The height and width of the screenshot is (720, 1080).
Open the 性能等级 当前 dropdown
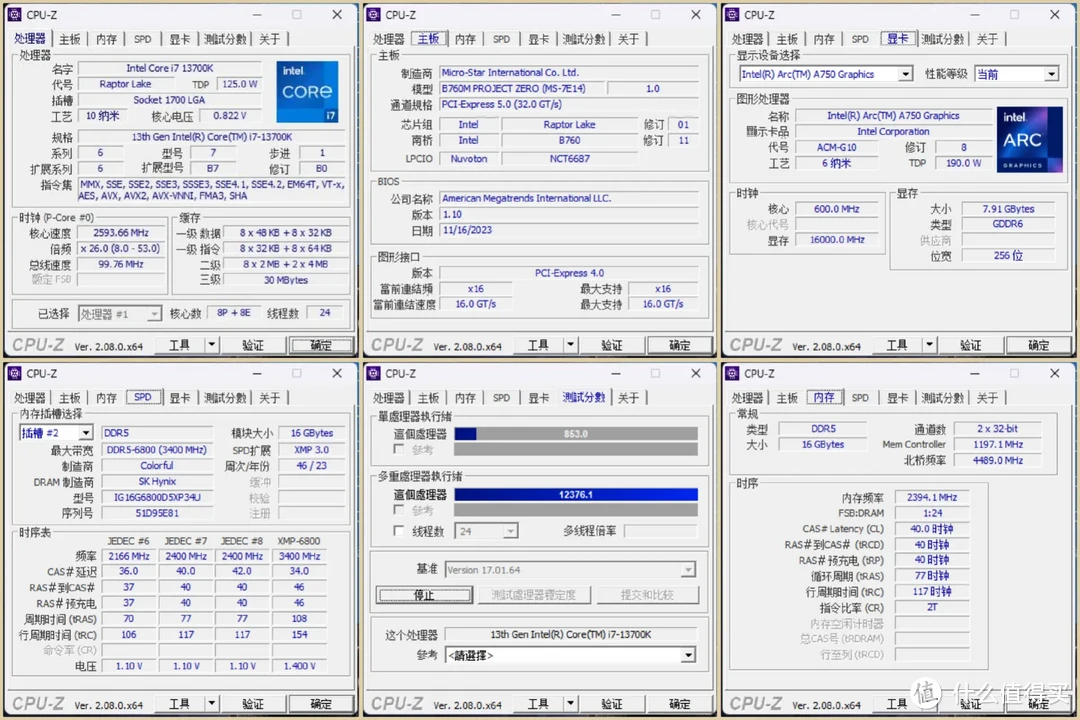pyautogui.click(x=1017, y=74)
